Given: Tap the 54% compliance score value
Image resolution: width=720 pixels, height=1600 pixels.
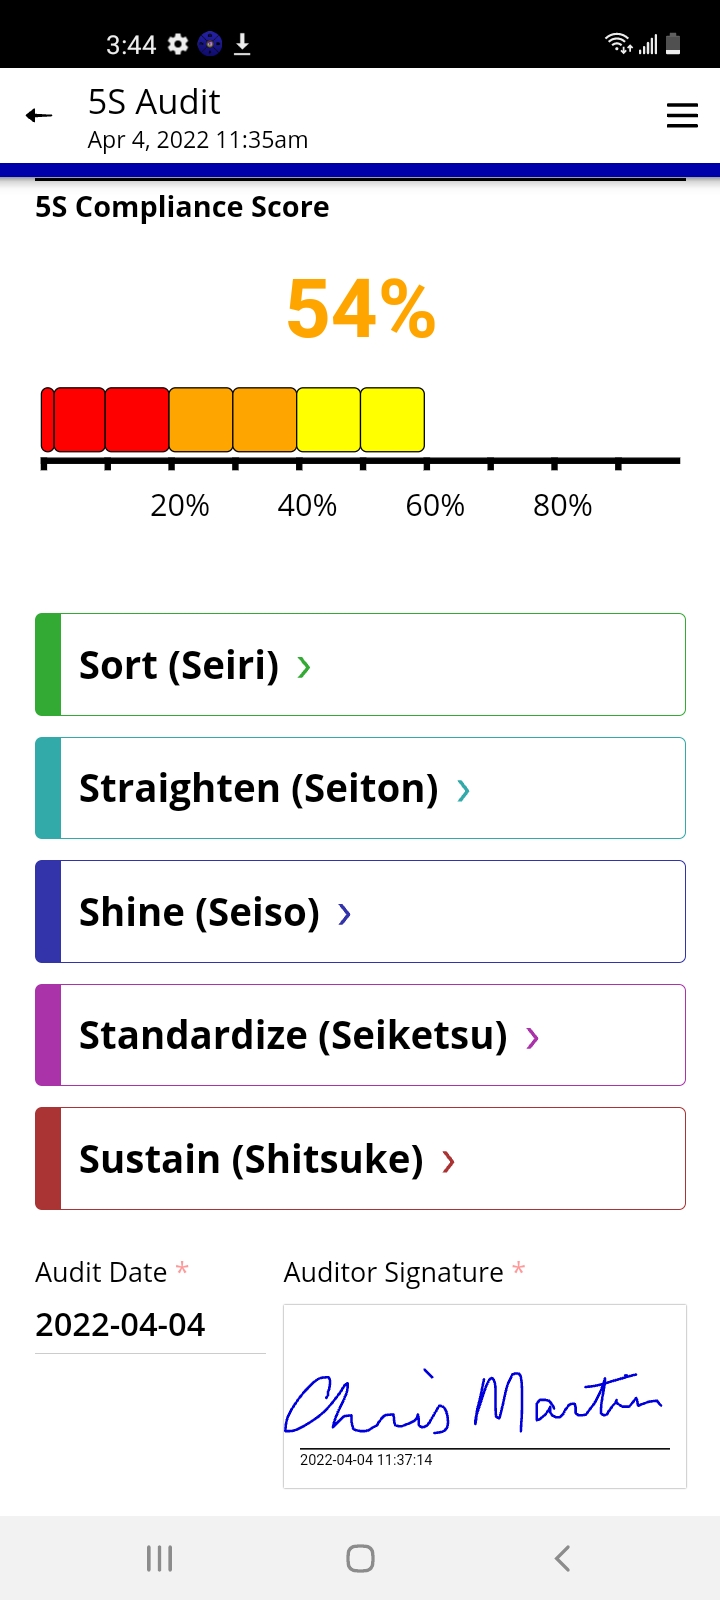Looking at the screenshot, I should (361, 309).
